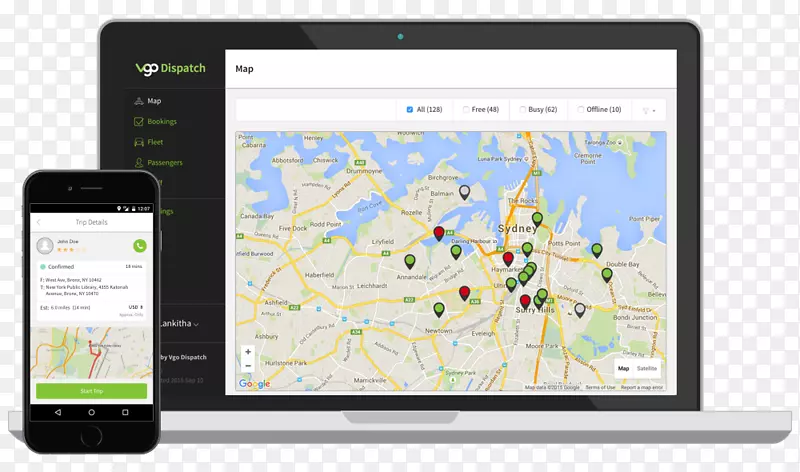Screen dimensions: 800x472
Task: Select the green pin below Double Bay label
Action: [x=607, y=275]
